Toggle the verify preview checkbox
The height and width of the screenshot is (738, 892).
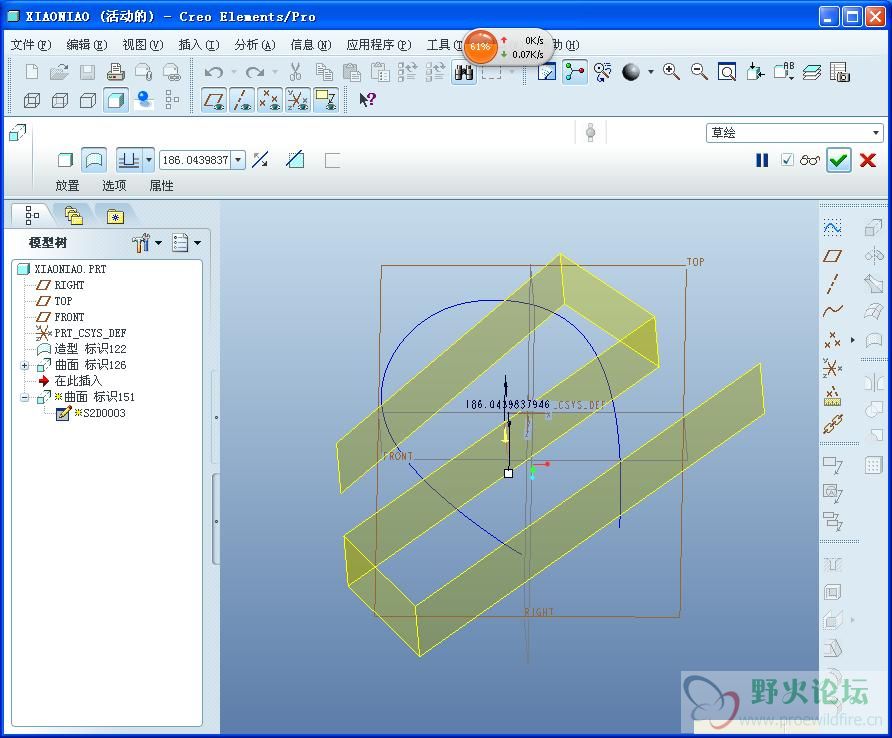(787, 160)
